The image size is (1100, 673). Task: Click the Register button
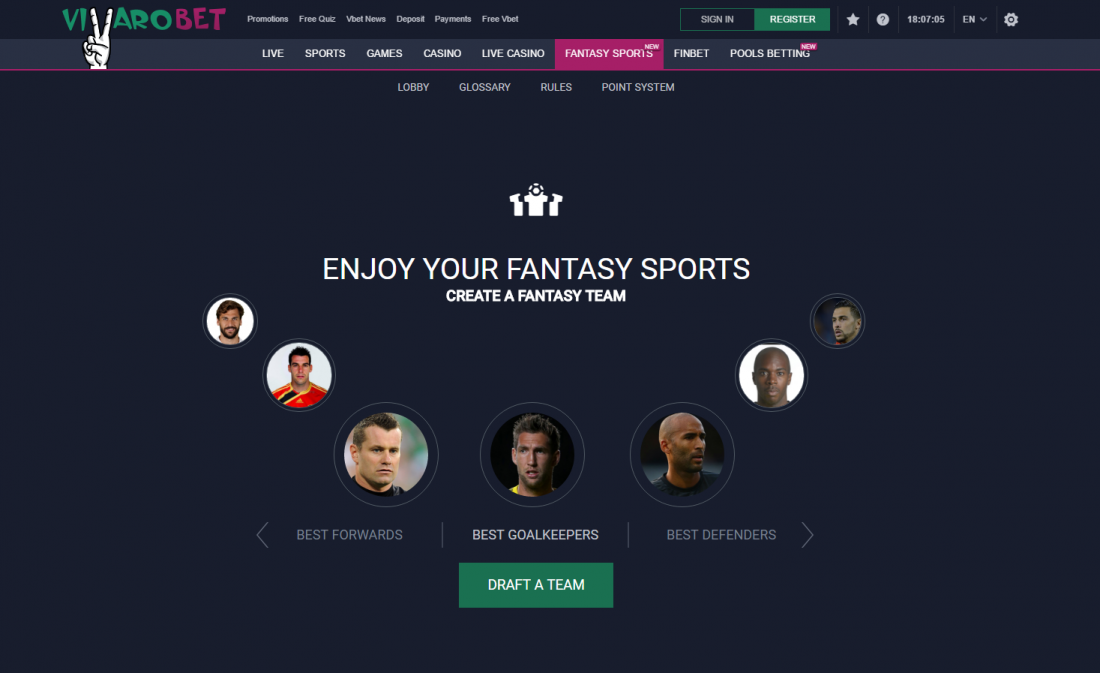point(792,20)
